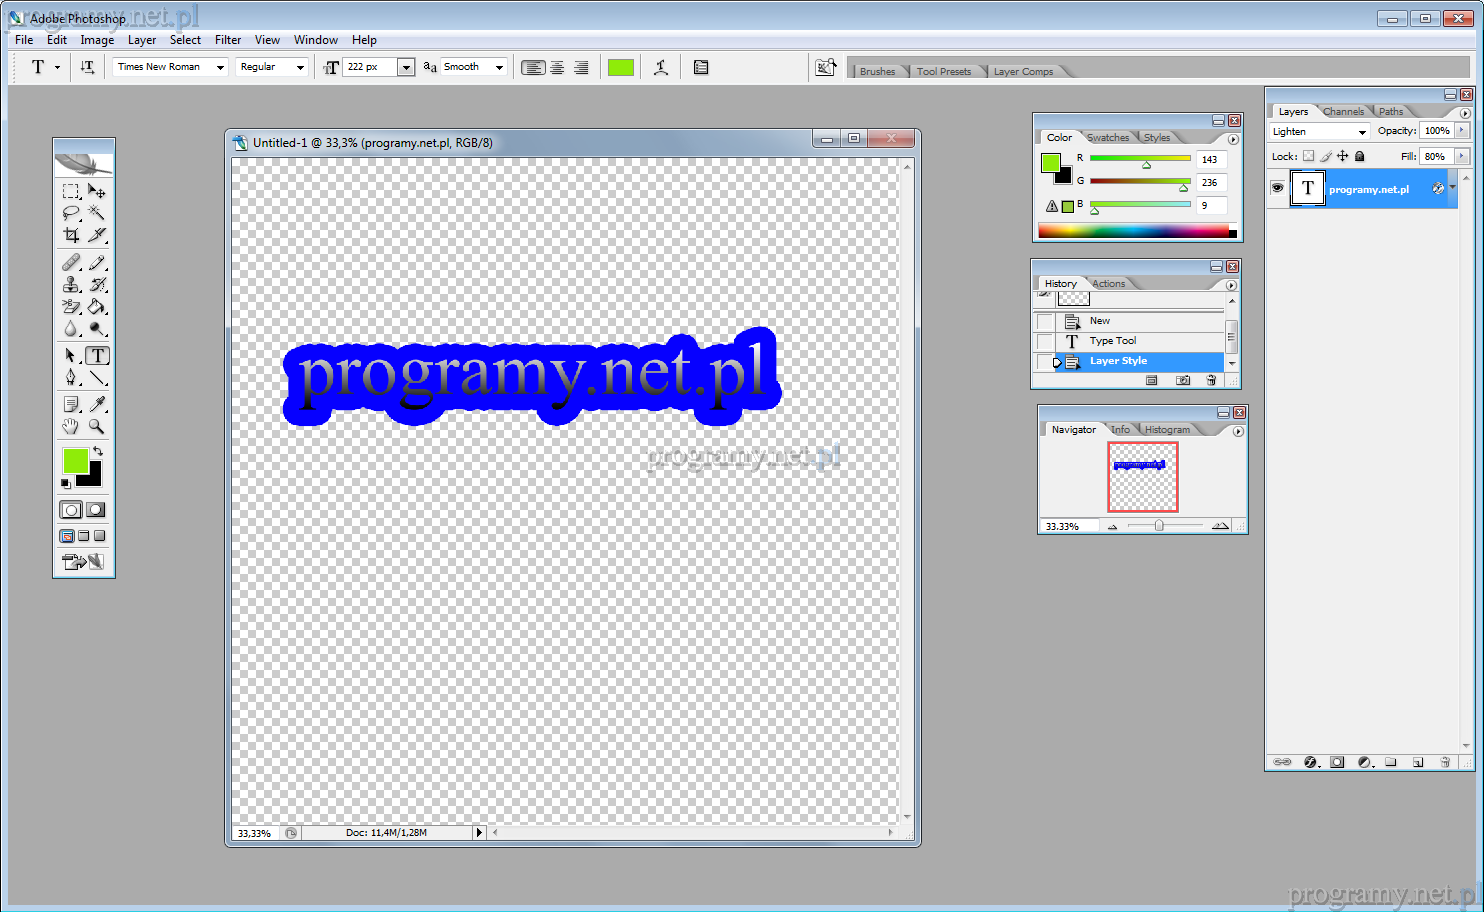Delete current state in History panel
1484x912 pixels.
point(1211,380)
